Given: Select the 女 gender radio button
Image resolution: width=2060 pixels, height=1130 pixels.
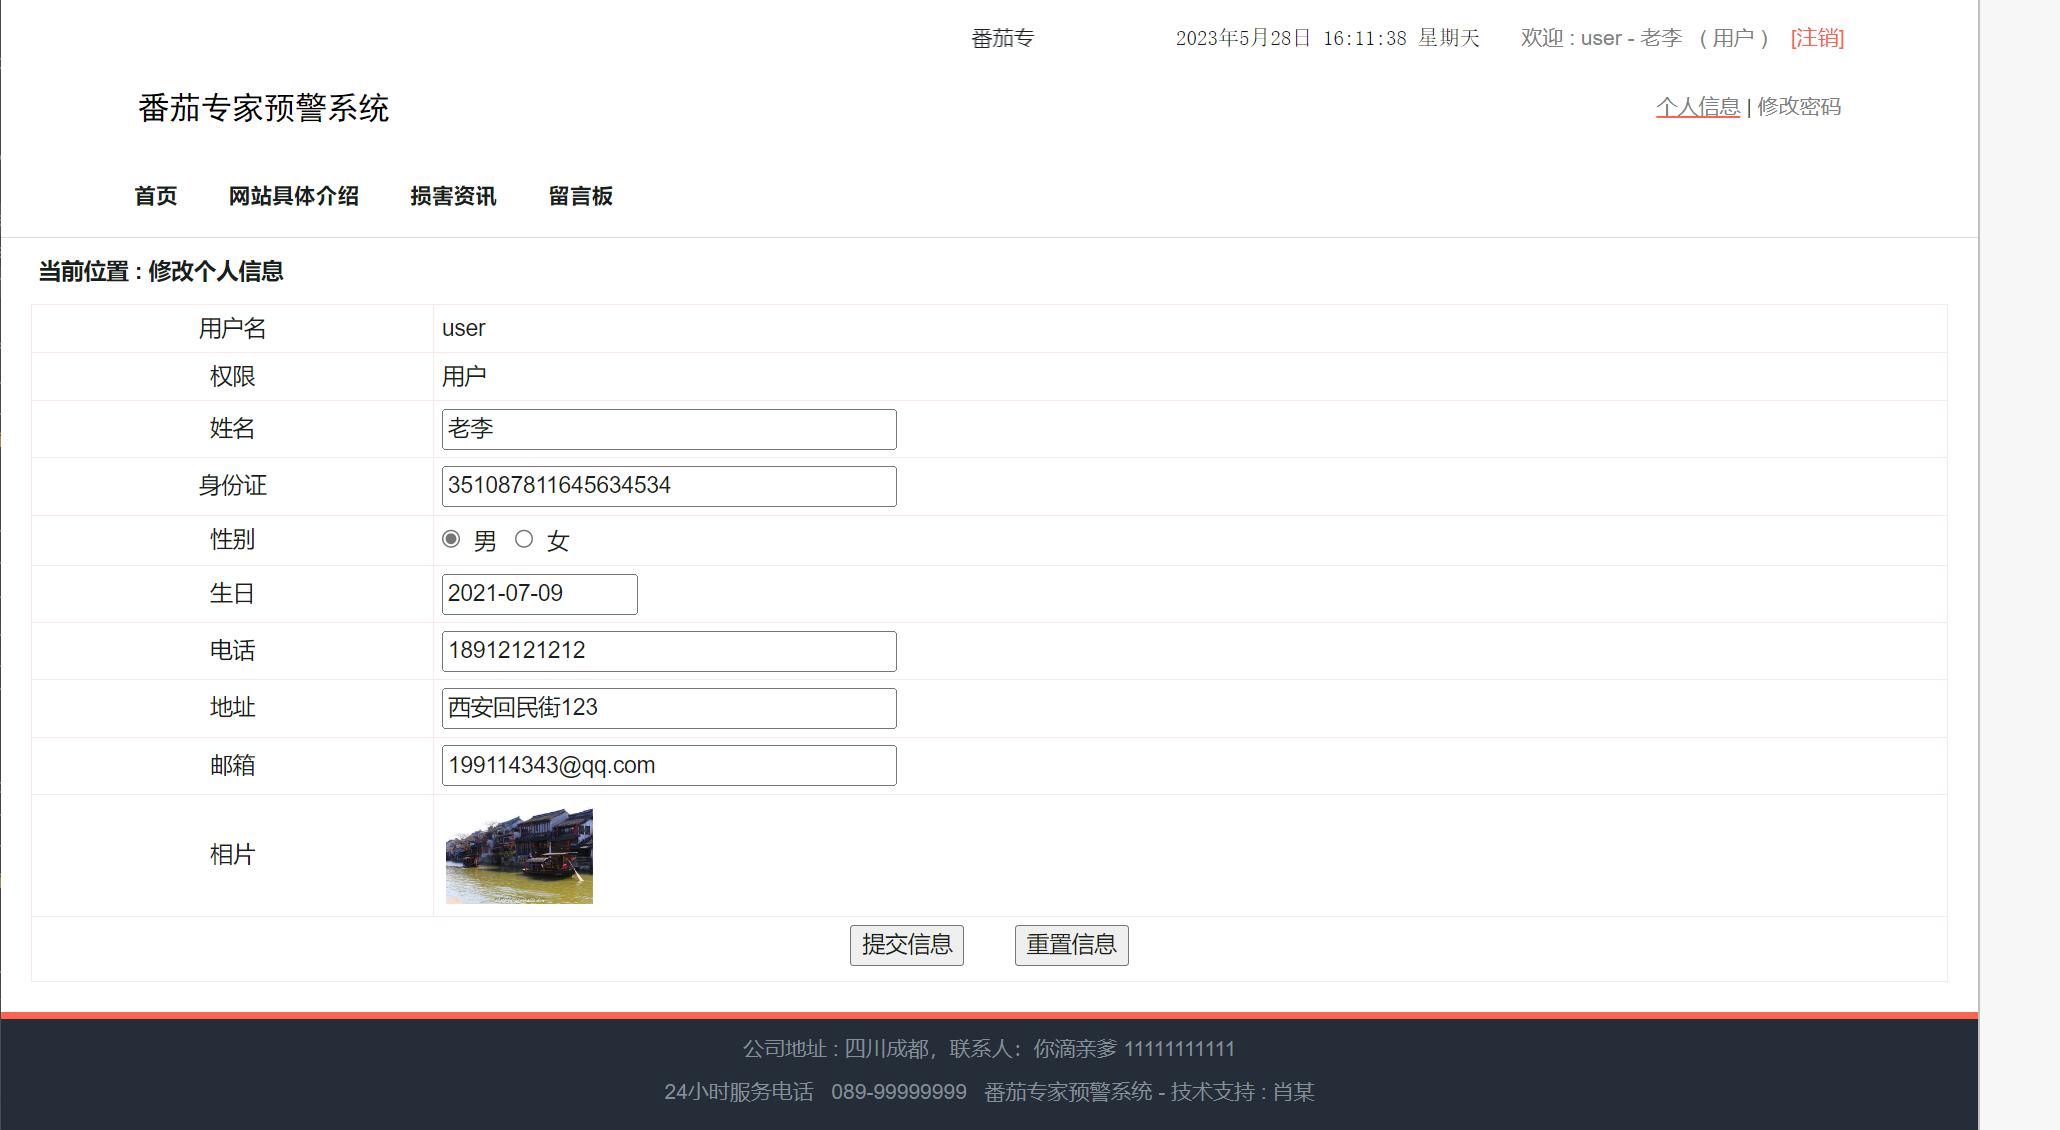Looking at the screenshot, I should click(x=524, y=539).
